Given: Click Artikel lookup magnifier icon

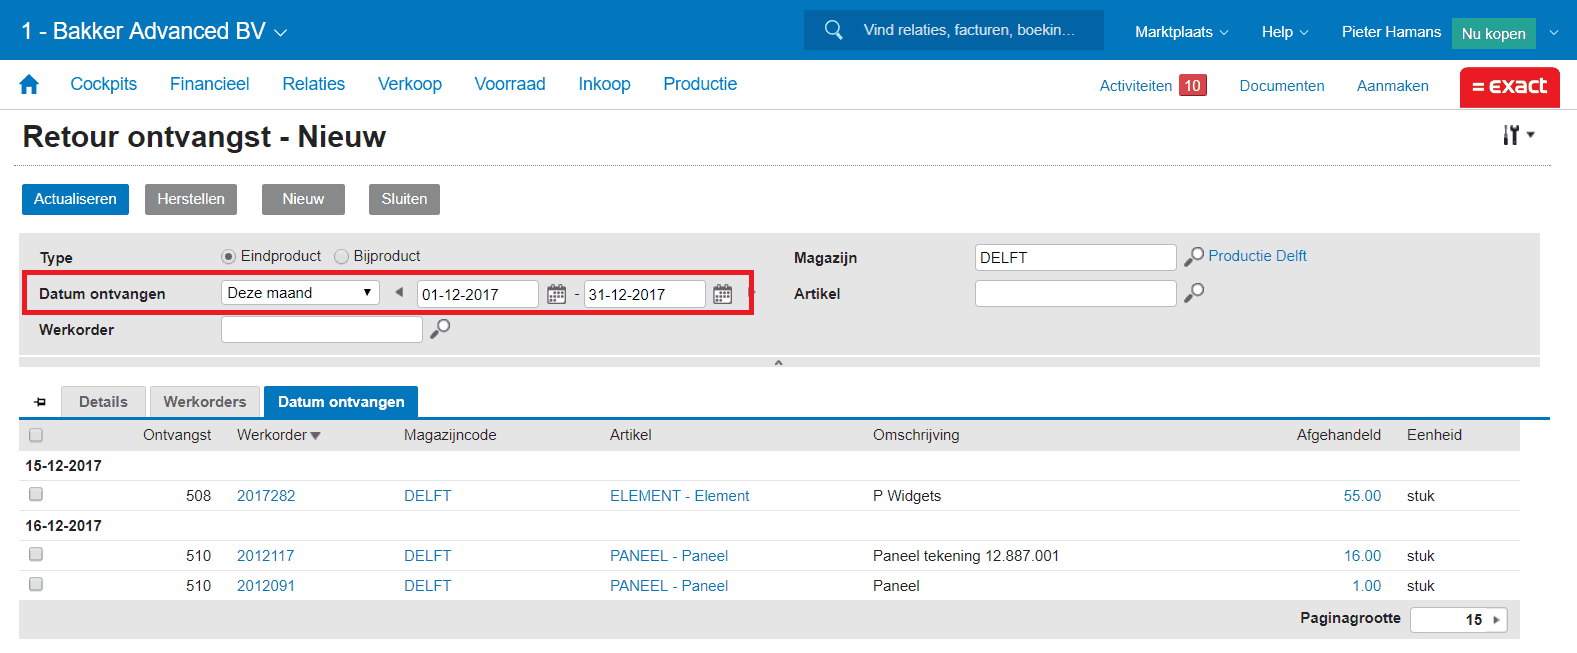Looking at the screenshot, I should (1194, 293).
